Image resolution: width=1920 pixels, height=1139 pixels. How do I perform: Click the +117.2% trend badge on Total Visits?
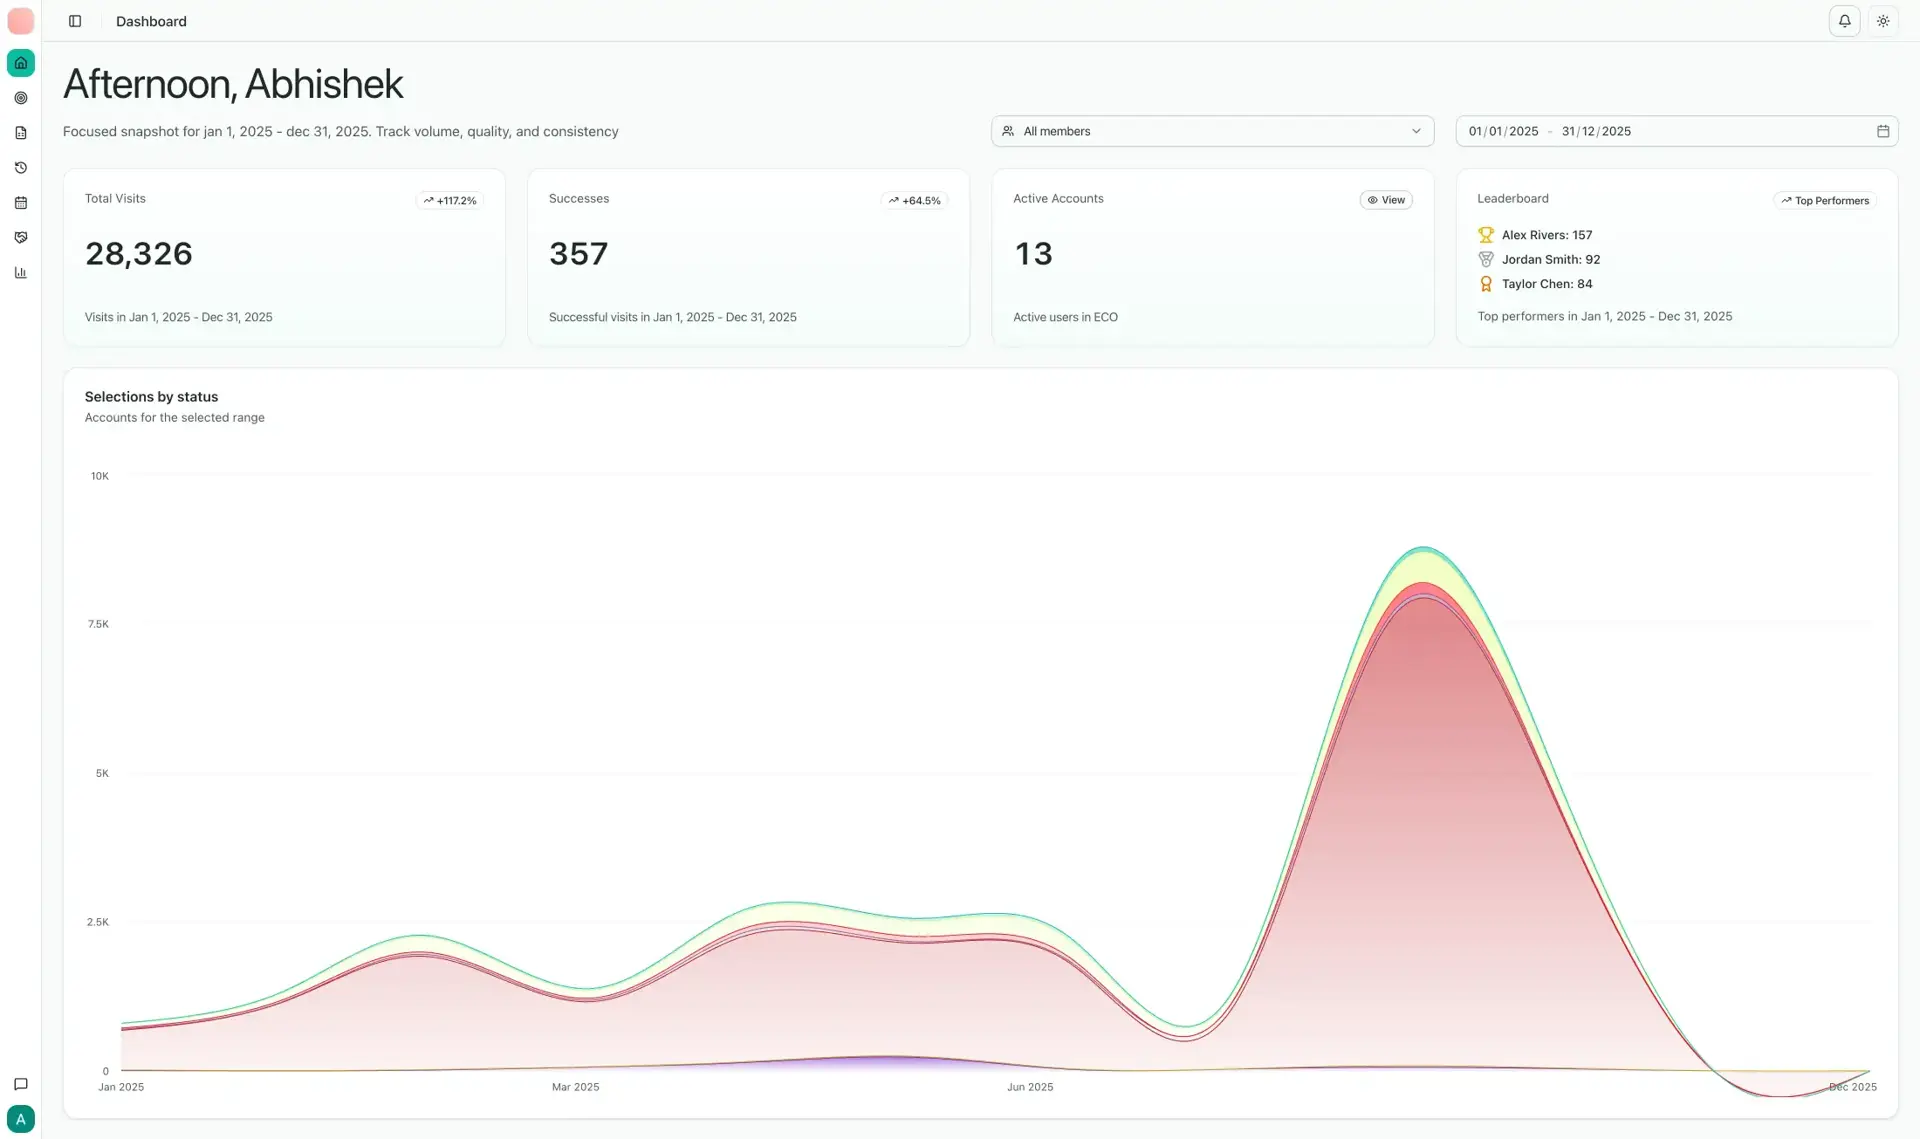449,200
